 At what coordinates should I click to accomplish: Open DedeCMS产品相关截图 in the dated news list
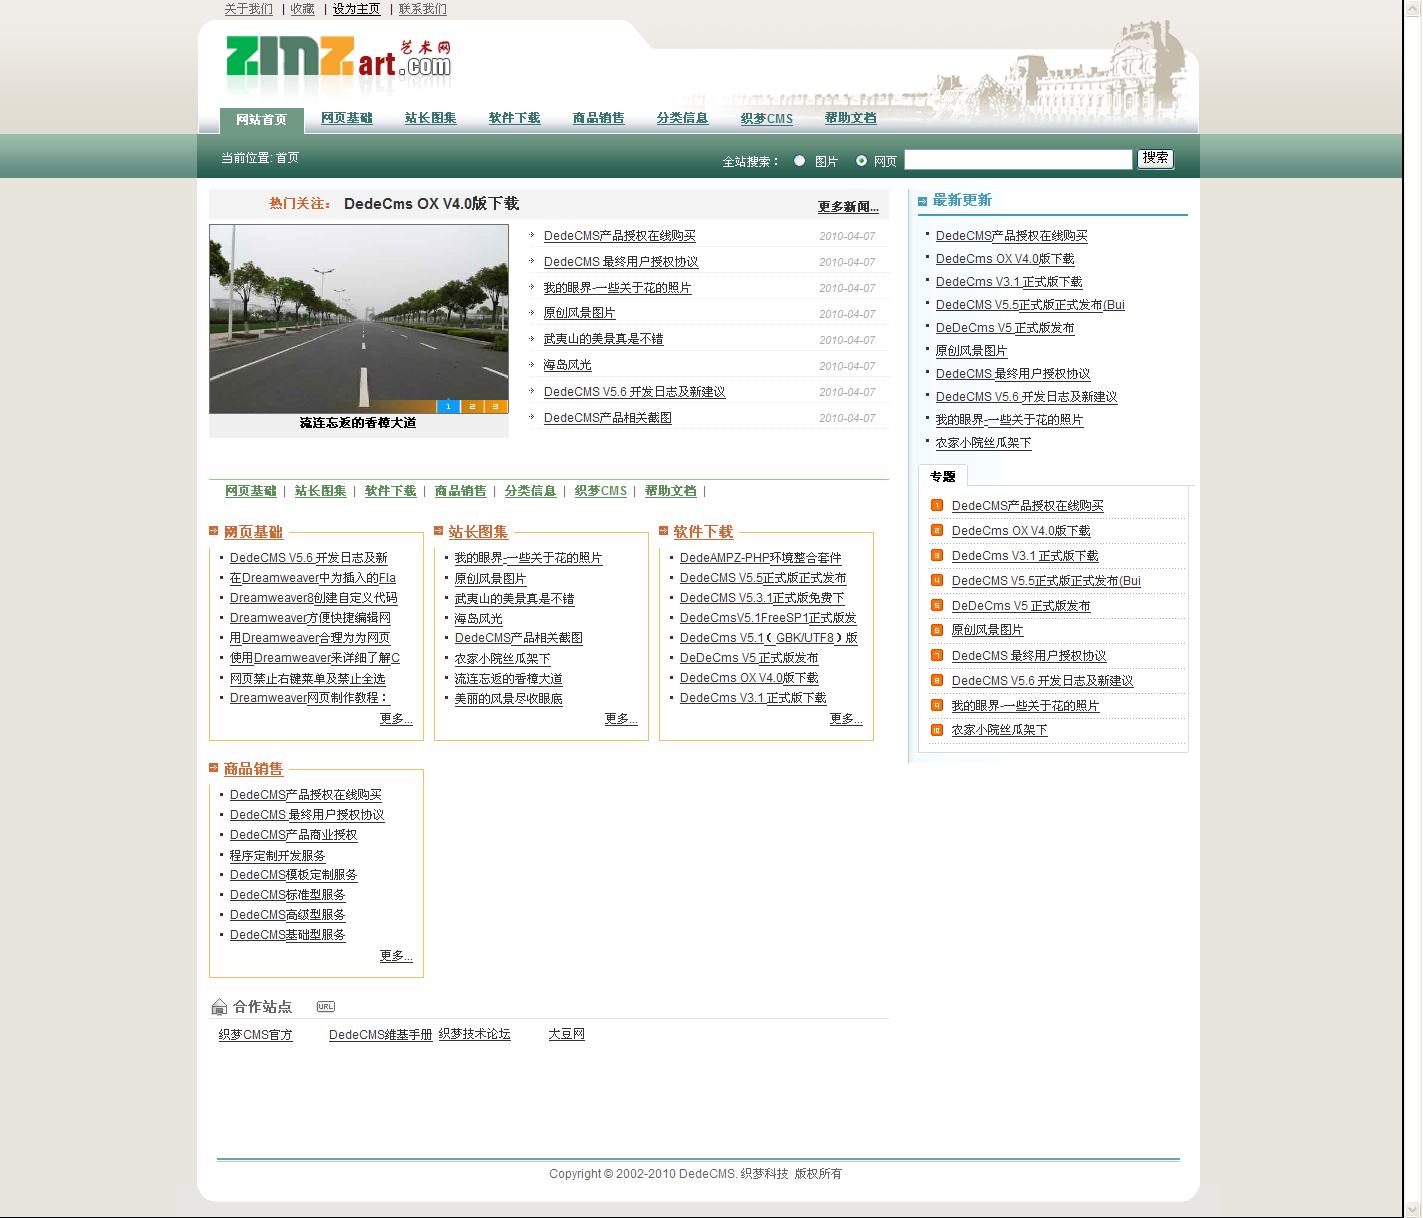point(608,418)
